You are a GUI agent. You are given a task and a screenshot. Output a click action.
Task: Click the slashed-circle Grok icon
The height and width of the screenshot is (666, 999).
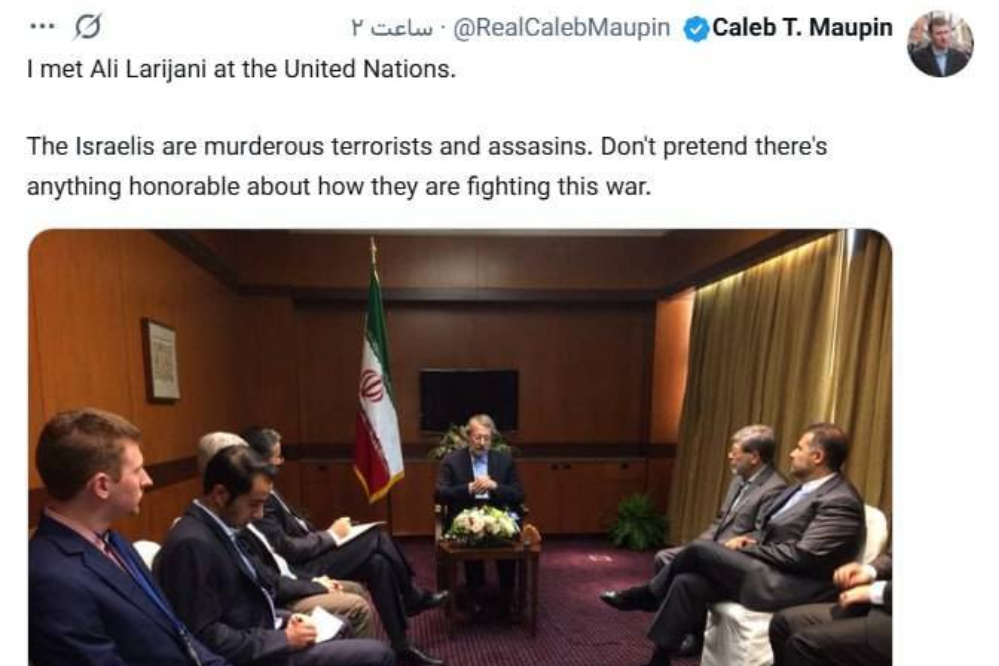87,28
